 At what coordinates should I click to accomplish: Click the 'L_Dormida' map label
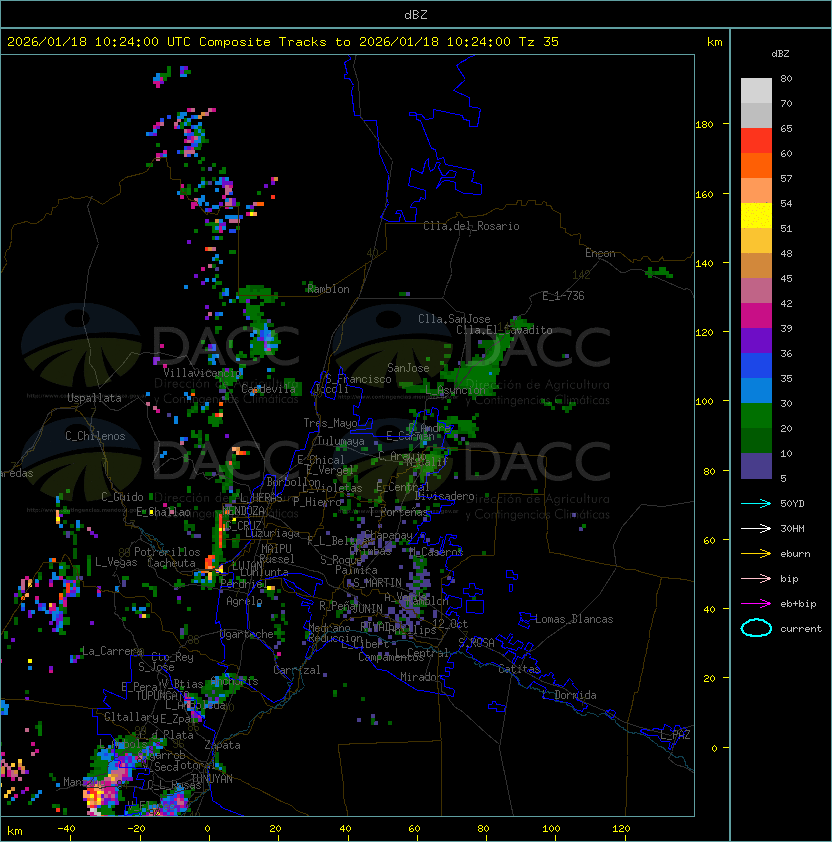tap(569, 695)
